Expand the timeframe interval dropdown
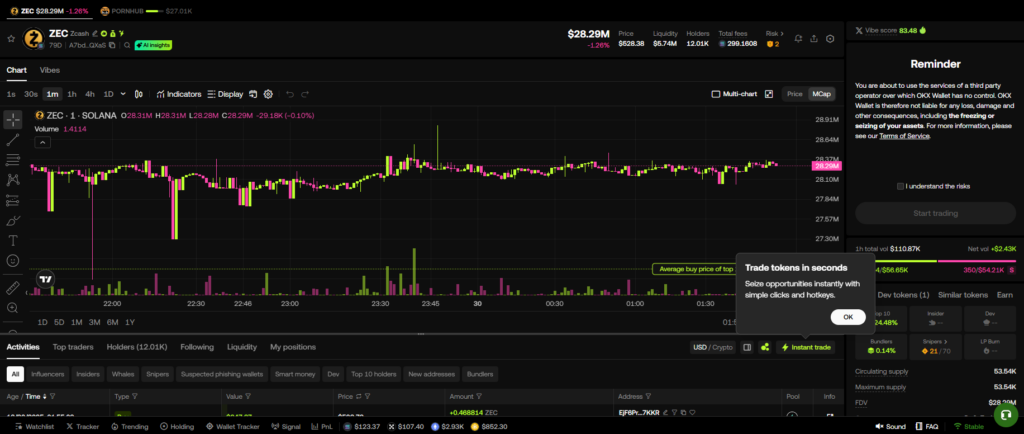 [x=123, y=94]
